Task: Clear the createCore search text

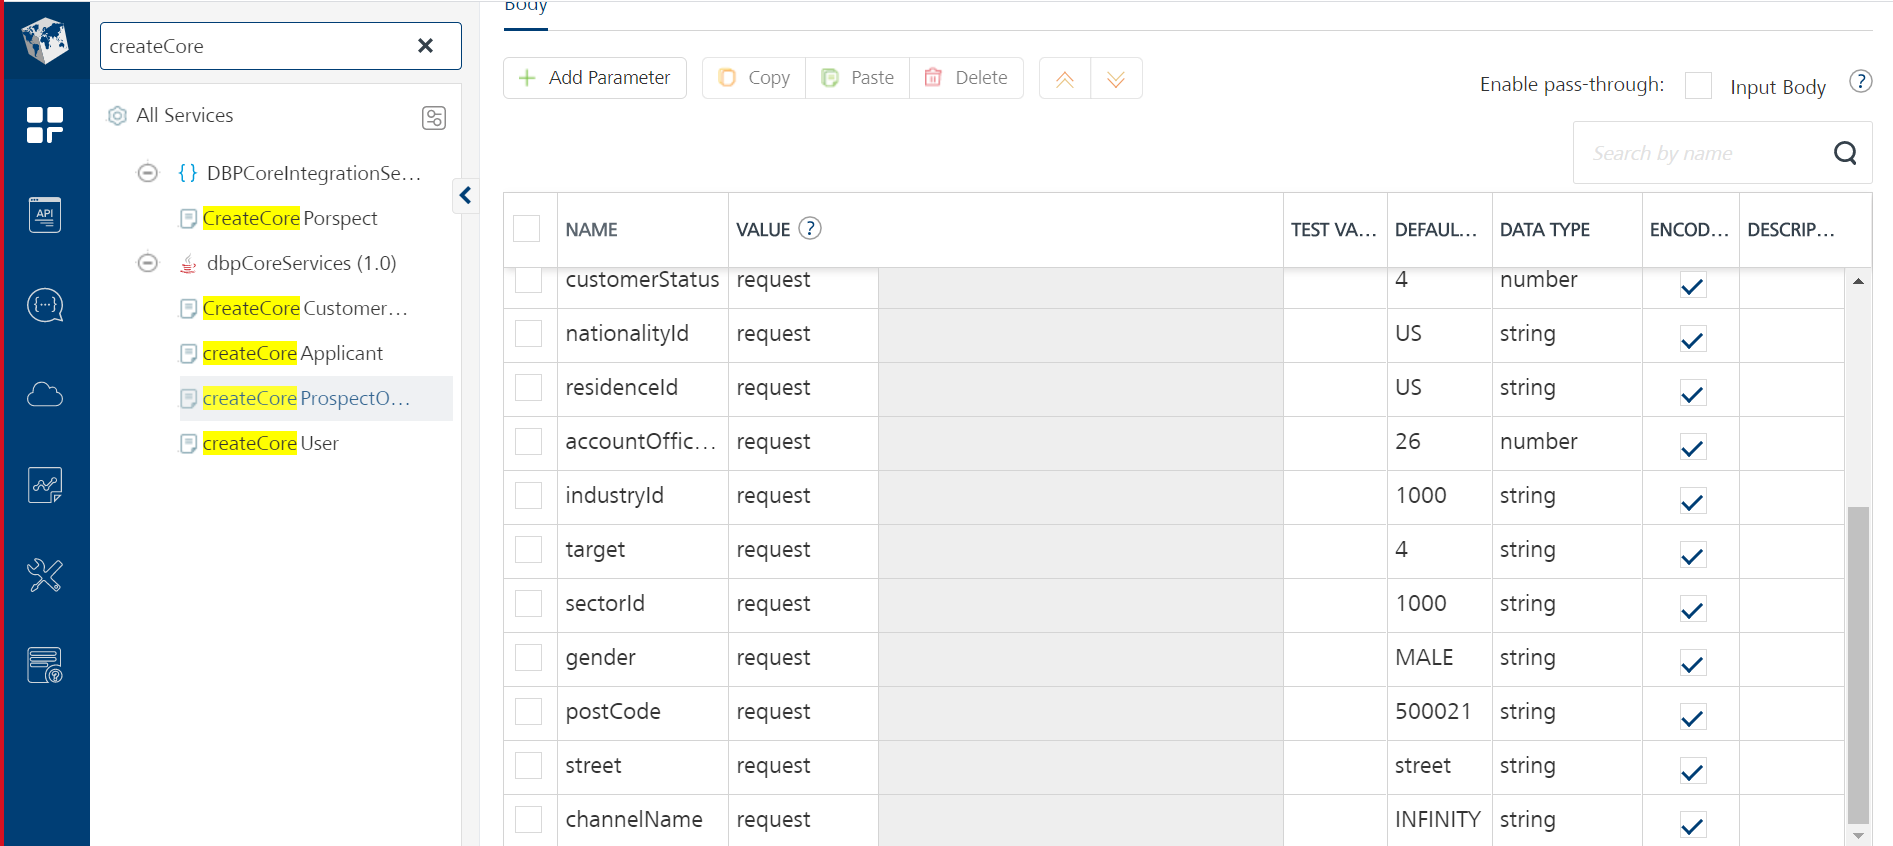Action: tap(425, 46)
